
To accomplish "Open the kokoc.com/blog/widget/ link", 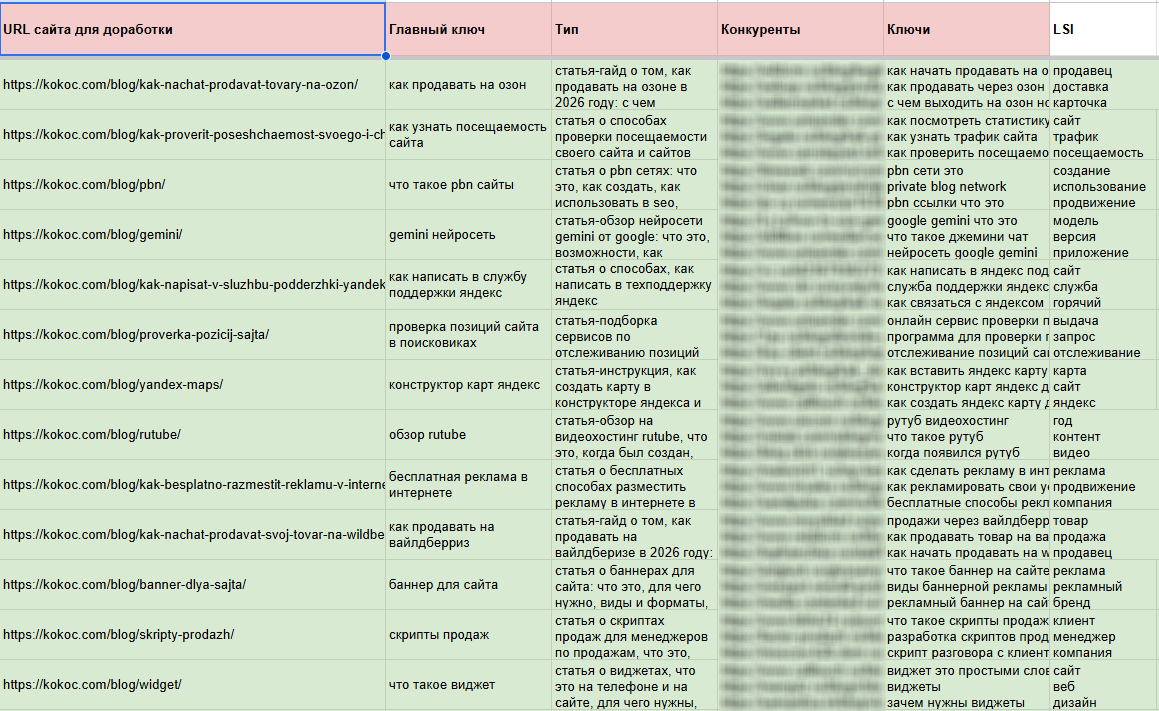I will tap(92, 685).
